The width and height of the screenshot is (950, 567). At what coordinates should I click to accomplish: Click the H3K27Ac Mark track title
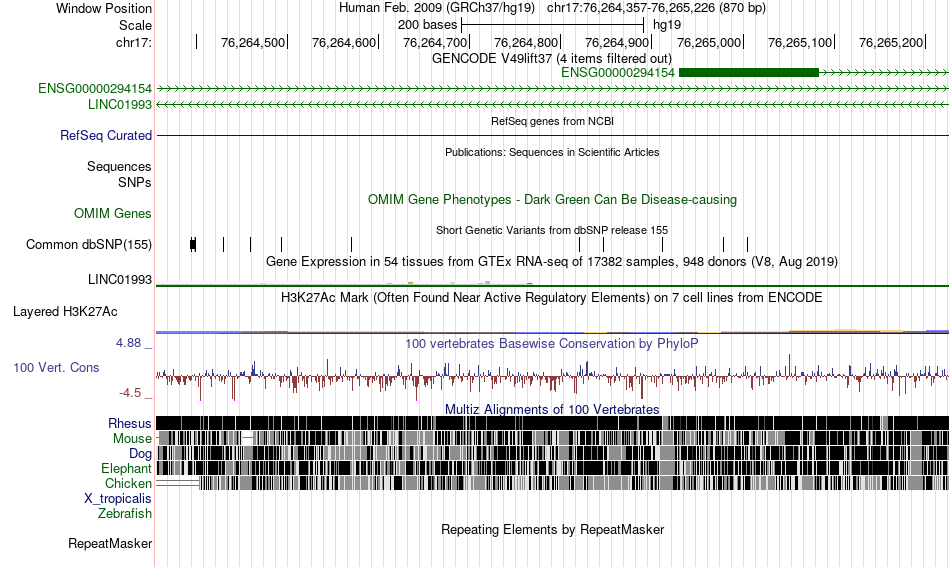552,297
